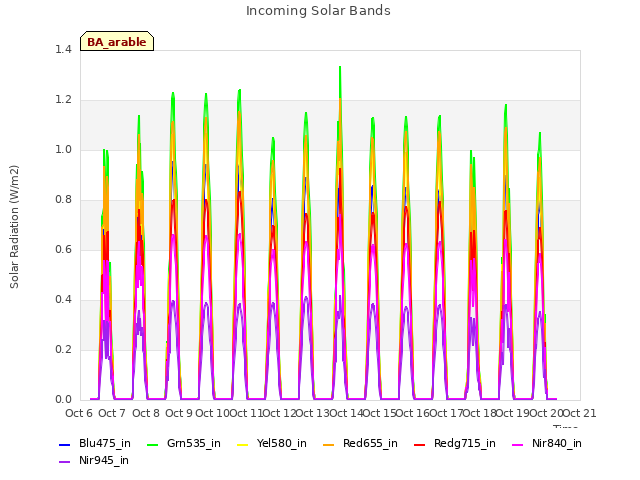Click the Incoming Solar Bands chart title
The height and width of the screenshot is (480, 640).
click(x=318, y=11)
